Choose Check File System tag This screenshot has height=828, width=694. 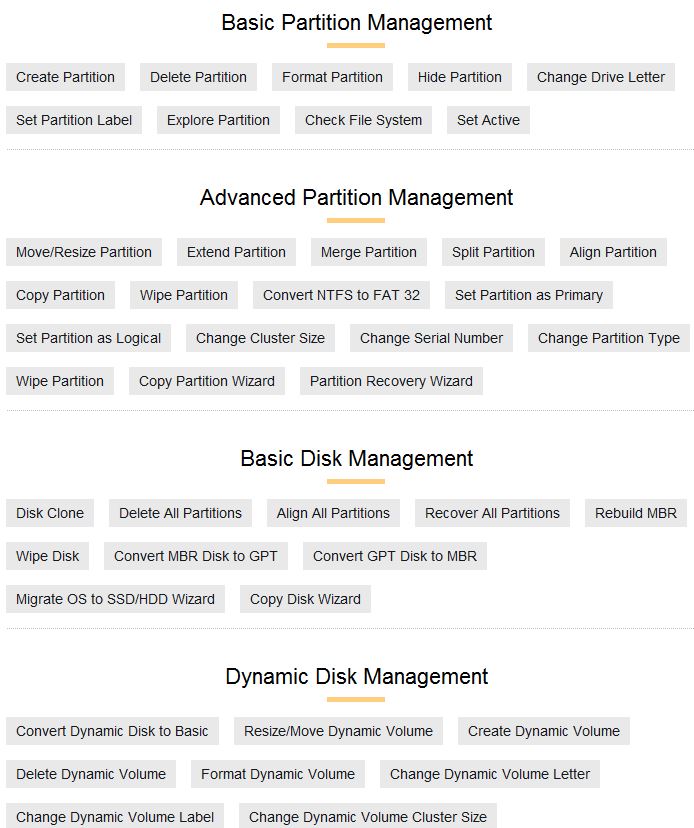[x=363, y=120]
